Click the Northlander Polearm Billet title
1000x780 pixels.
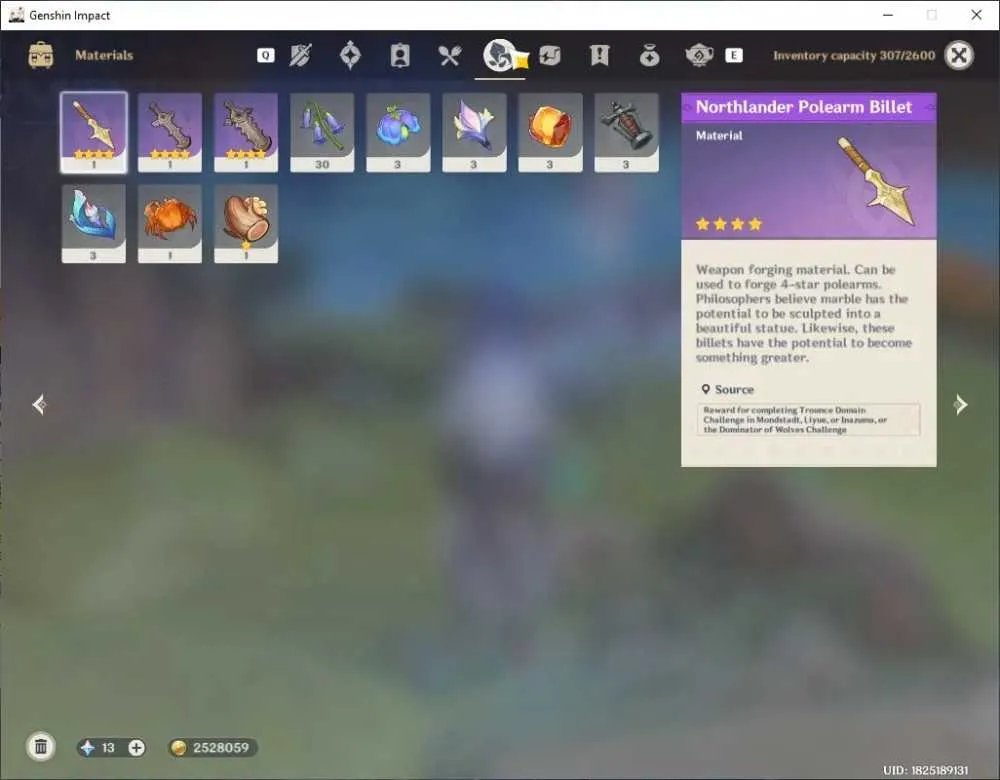click(804, 107)
